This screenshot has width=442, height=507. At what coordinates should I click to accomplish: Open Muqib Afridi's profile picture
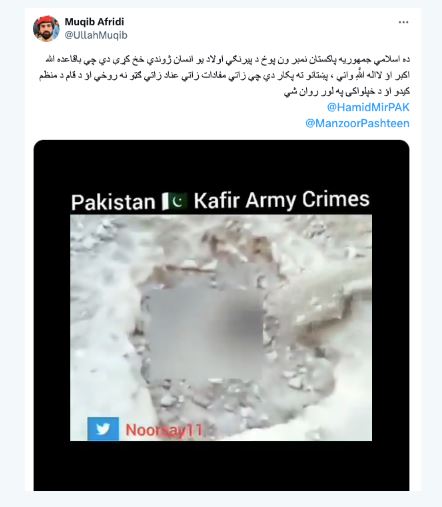pyautogui.click(x=46, y=29)
